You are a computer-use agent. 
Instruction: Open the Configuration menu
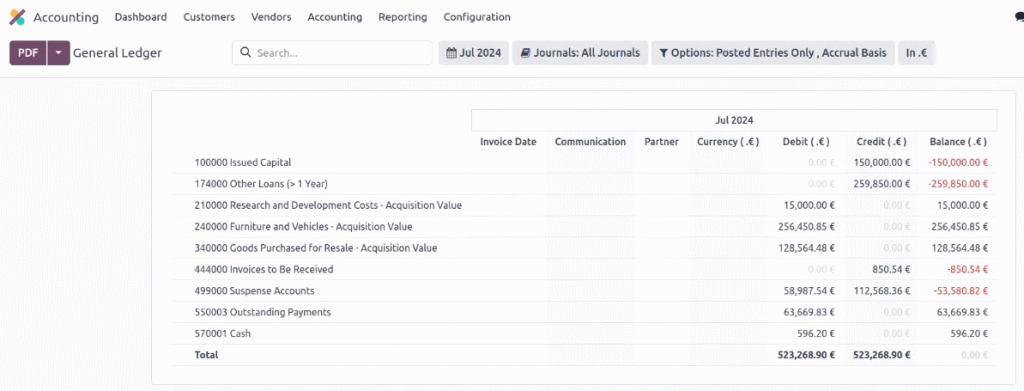click(x=477, y=18)
